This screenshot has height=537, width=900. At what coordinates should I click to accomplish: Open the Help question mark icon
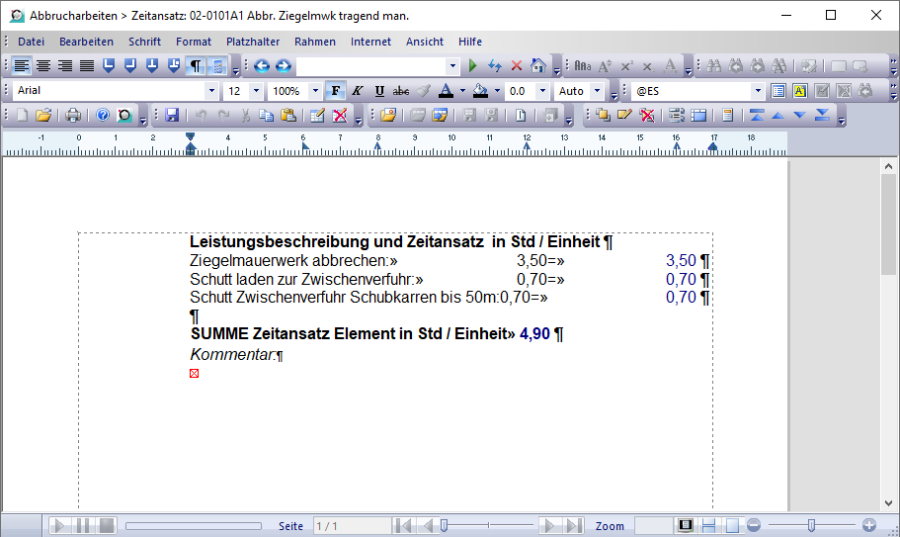(x=103, y=115)
